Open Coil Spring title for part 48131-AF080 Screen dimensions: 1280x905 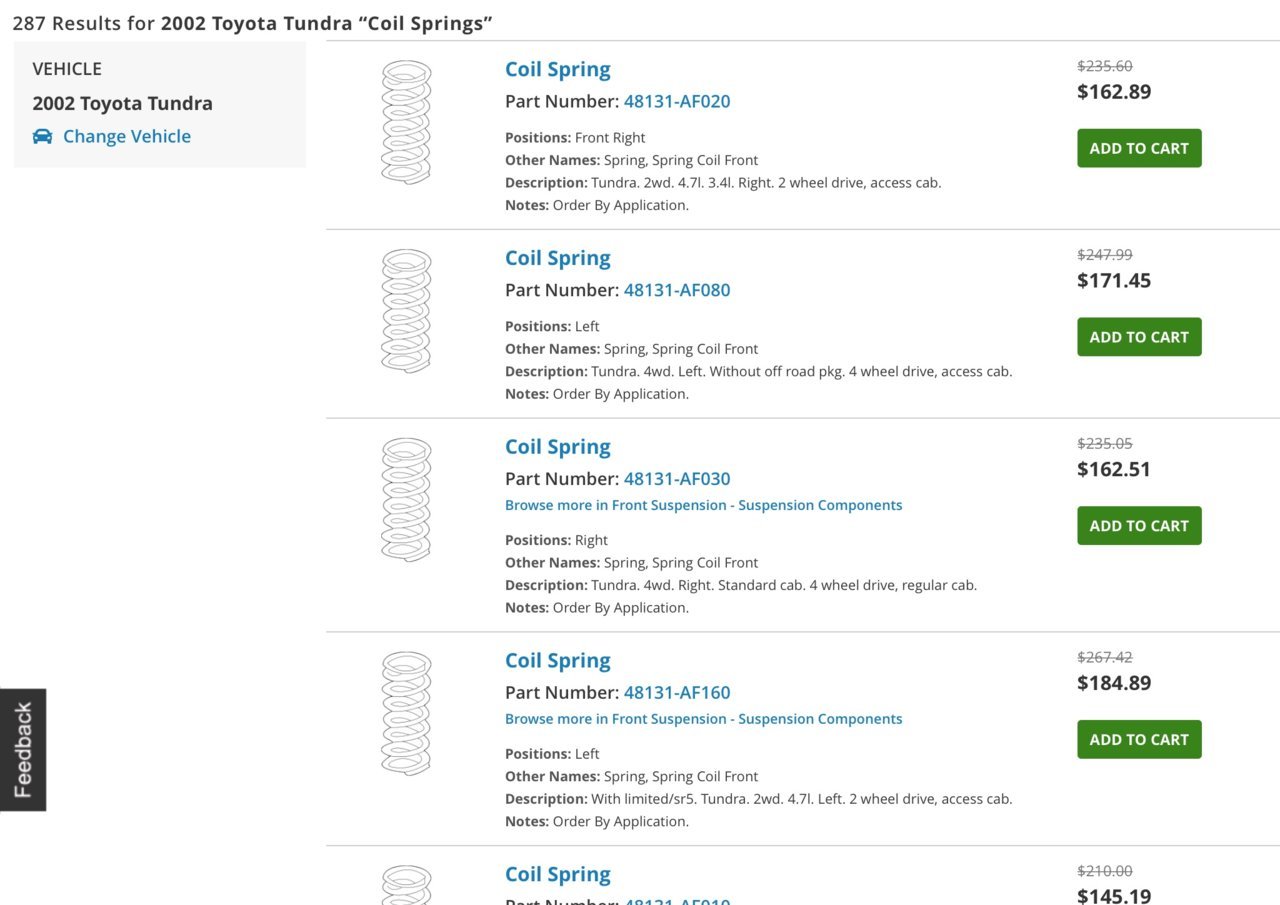tap(557, 258)
